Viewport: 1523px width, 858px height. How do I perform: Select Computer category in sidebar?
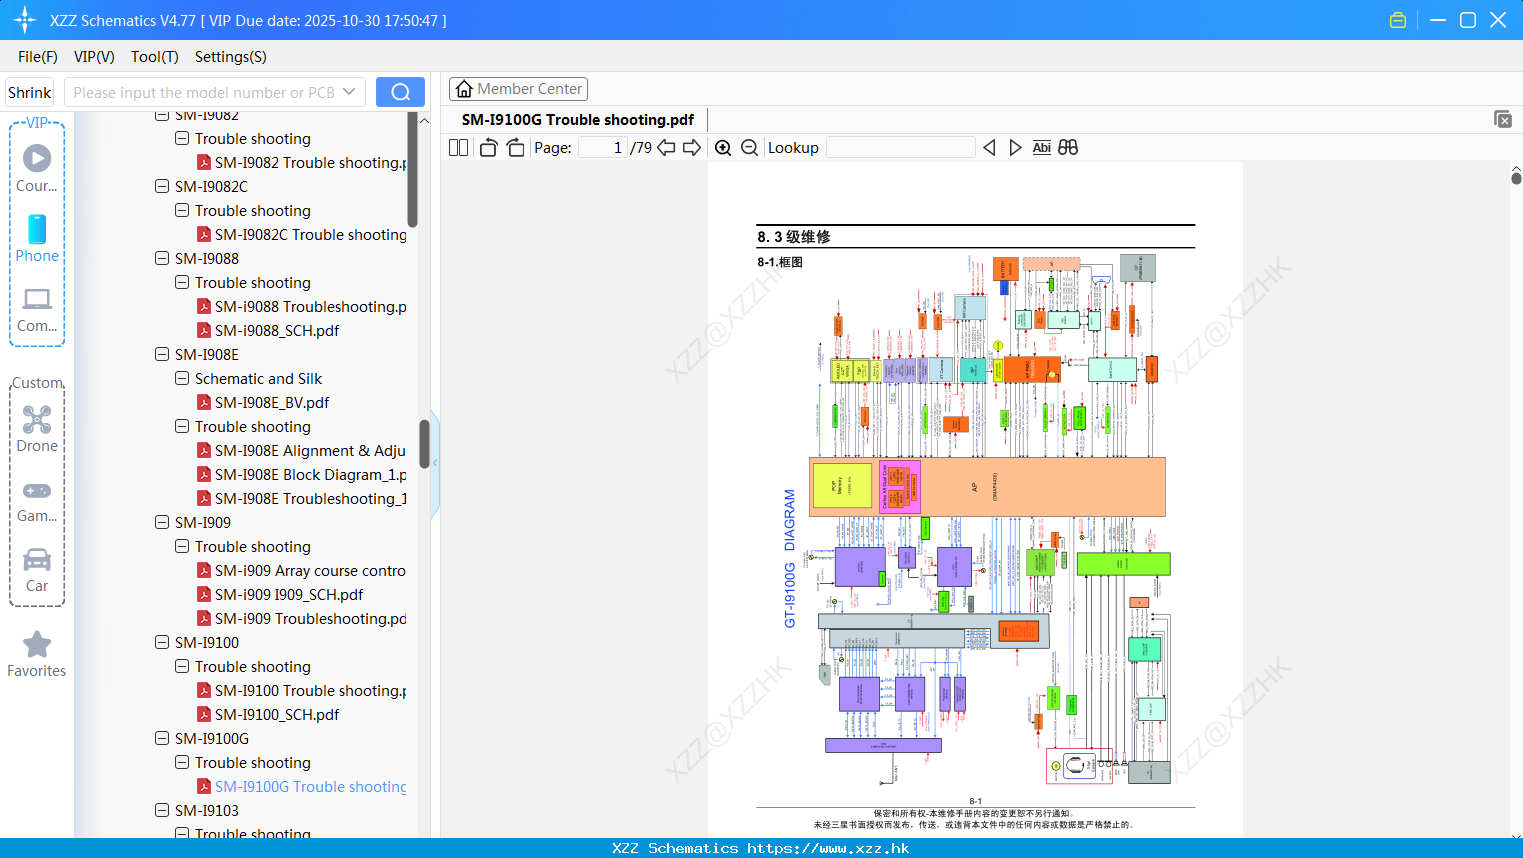37,309
